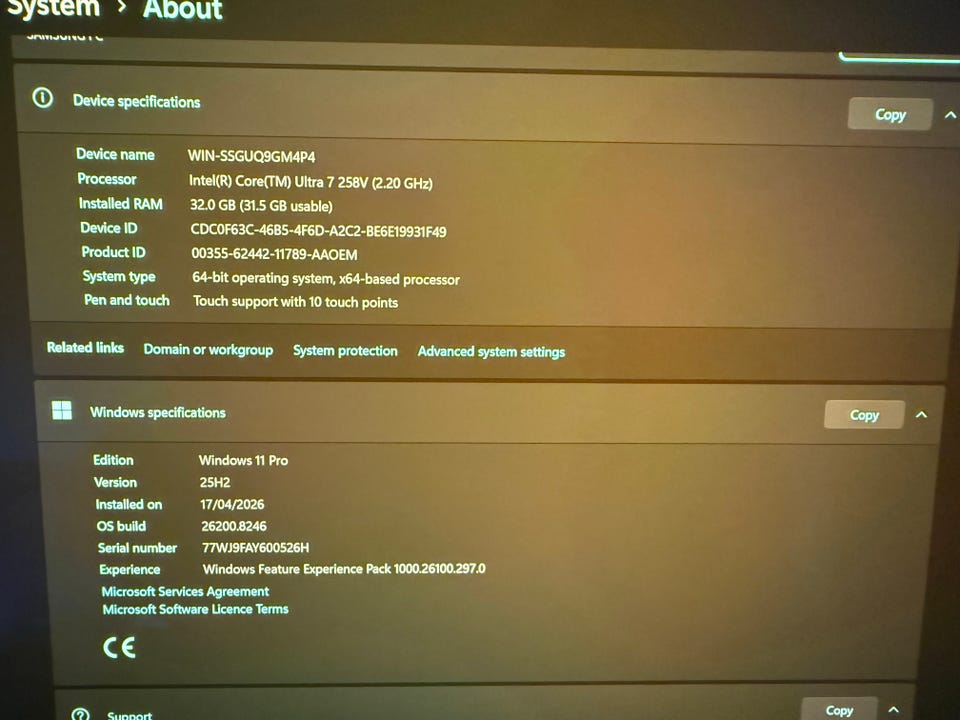Screen dimensions: 960x720
Task: Select device name WIN-SSGUQ9GM4P4
Action: [252, 156]
